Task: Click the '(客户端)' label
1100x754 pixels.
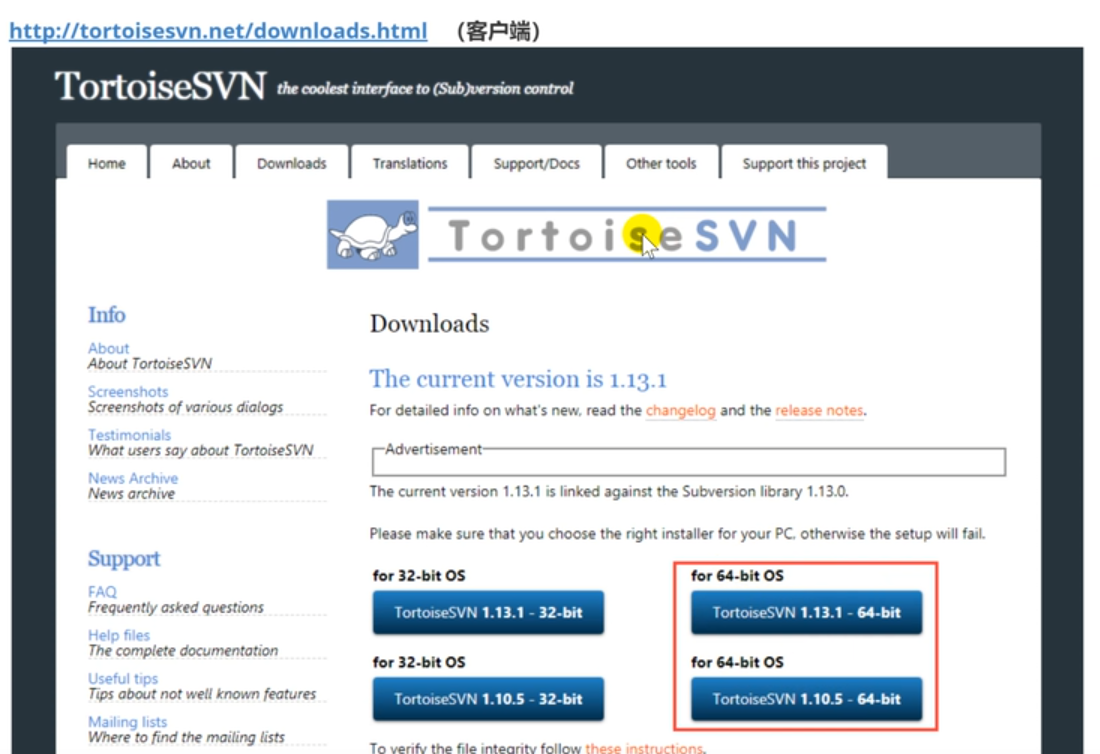Action: [x=498, y=31]
